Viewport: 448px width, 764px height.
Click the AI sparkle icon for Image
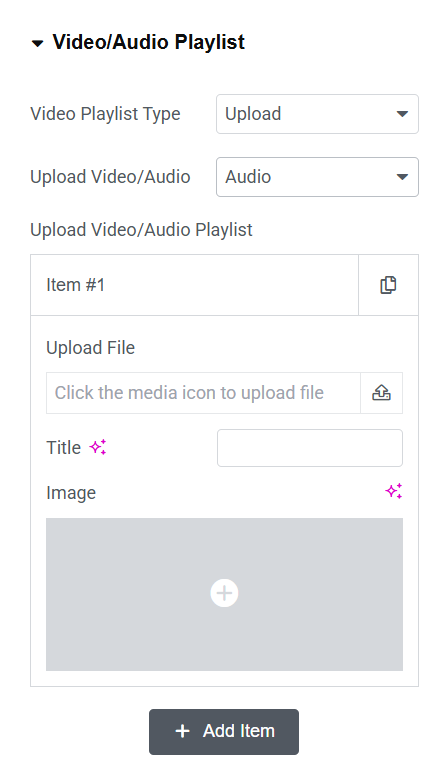click(x=393, y=491)
